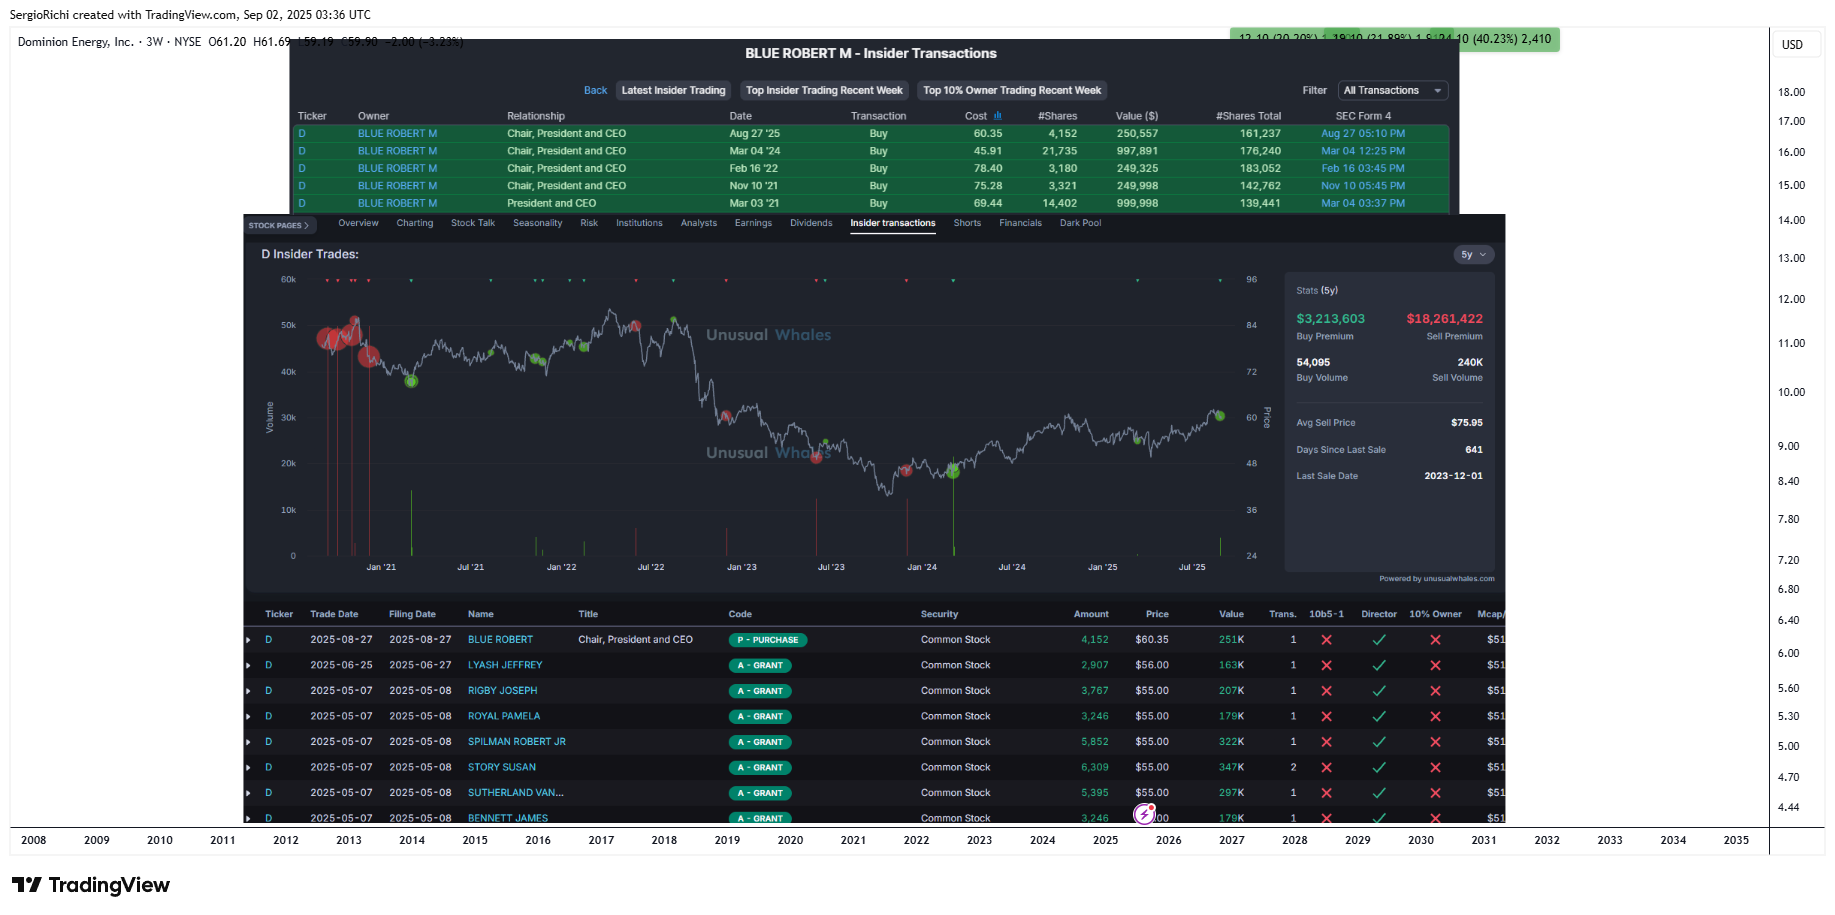Click the Director checkmark in the RIGBY JOSEPH row
The height and width of the screenshot is (915, 1835).
1379,691
